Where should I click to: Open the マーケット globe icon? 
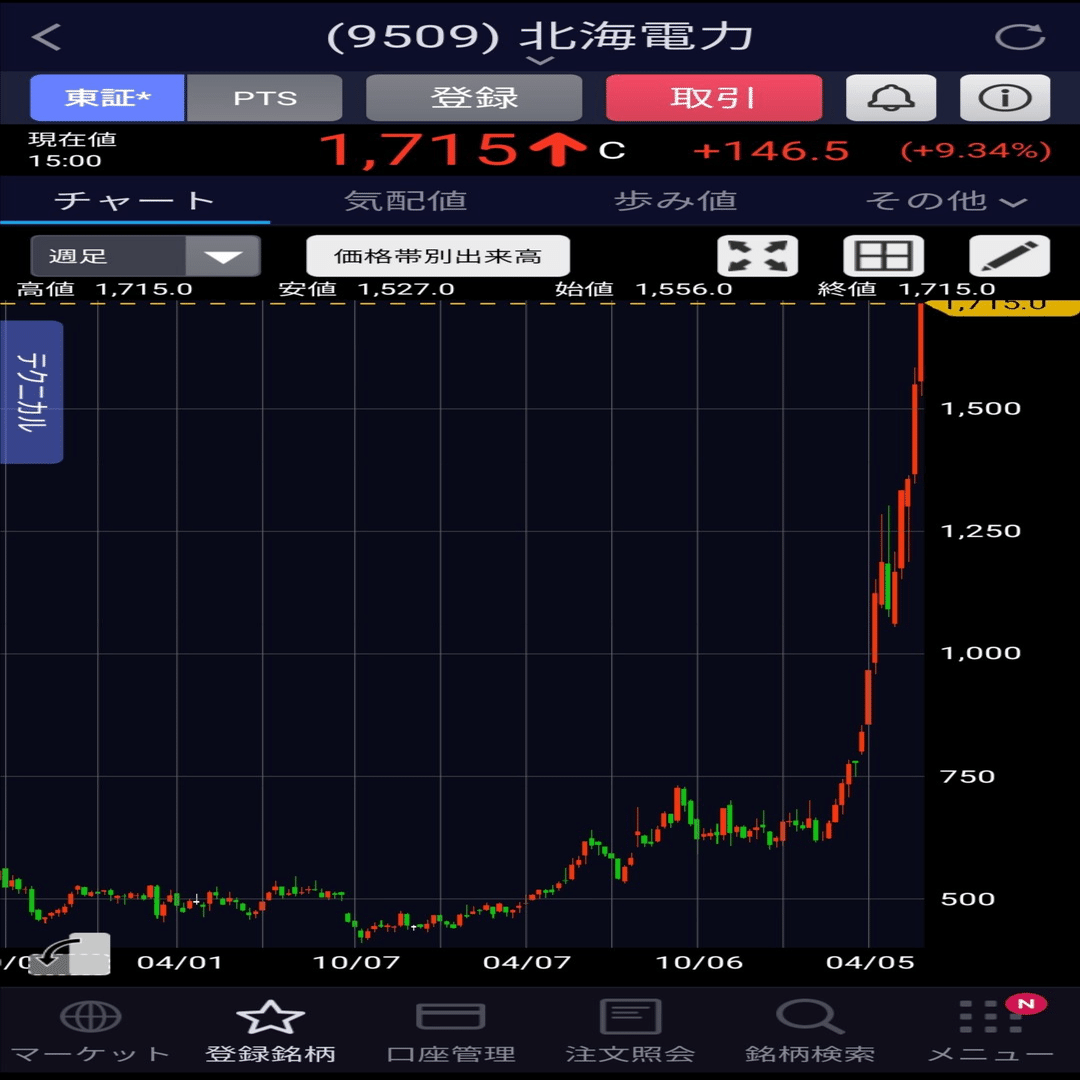click(x=90, y=1017)
